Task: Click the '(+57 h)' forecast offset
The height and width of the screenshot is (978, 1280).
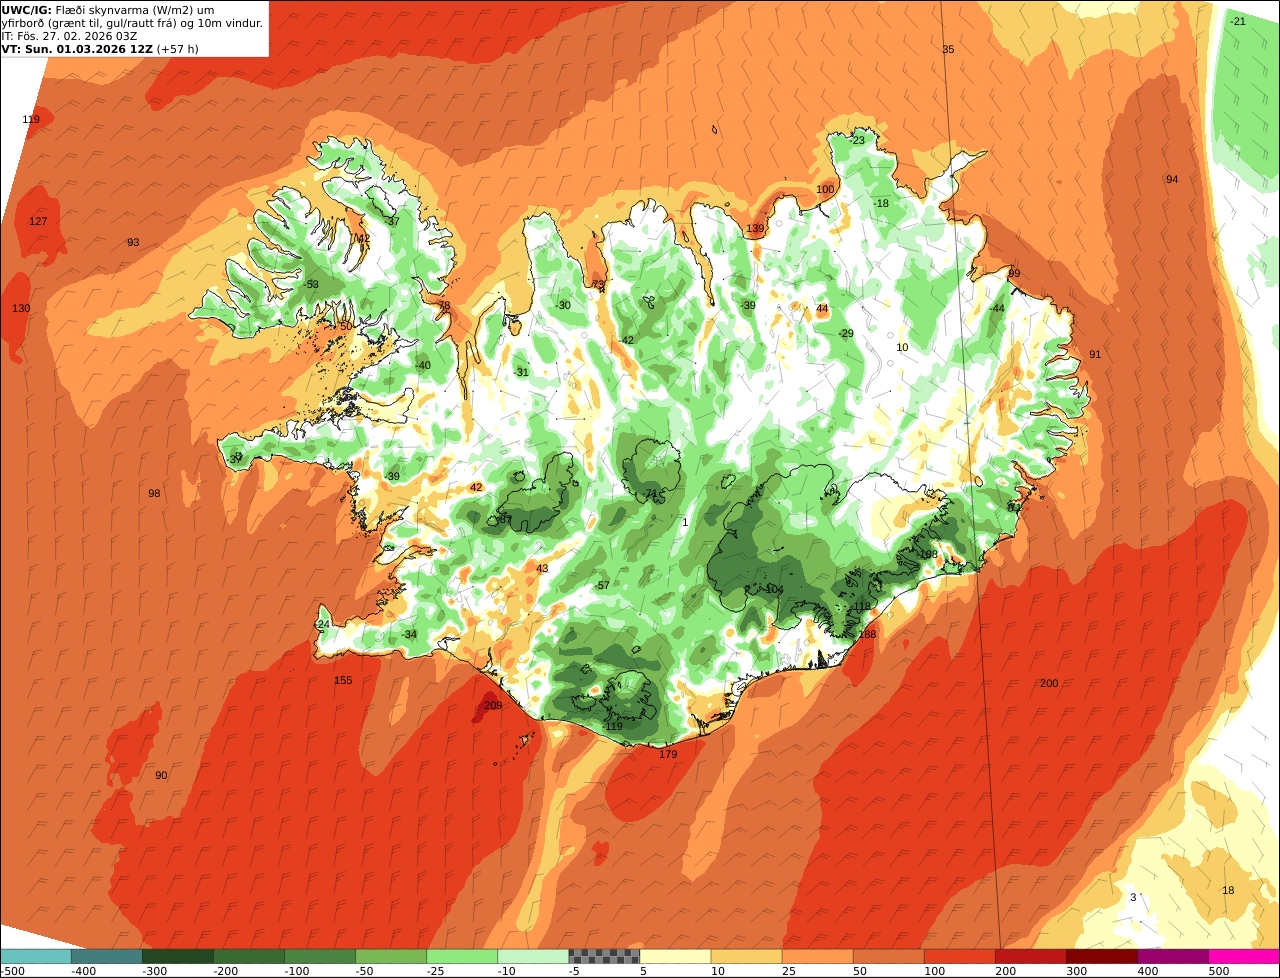Action: (x=178, y=49)
